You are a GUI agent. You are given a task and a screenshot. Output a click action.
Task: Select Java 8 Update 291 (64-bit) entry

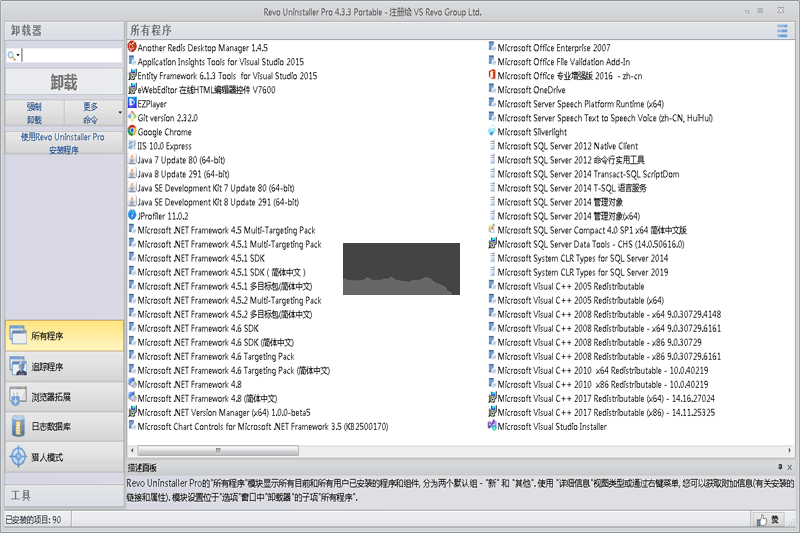point(183,173)
